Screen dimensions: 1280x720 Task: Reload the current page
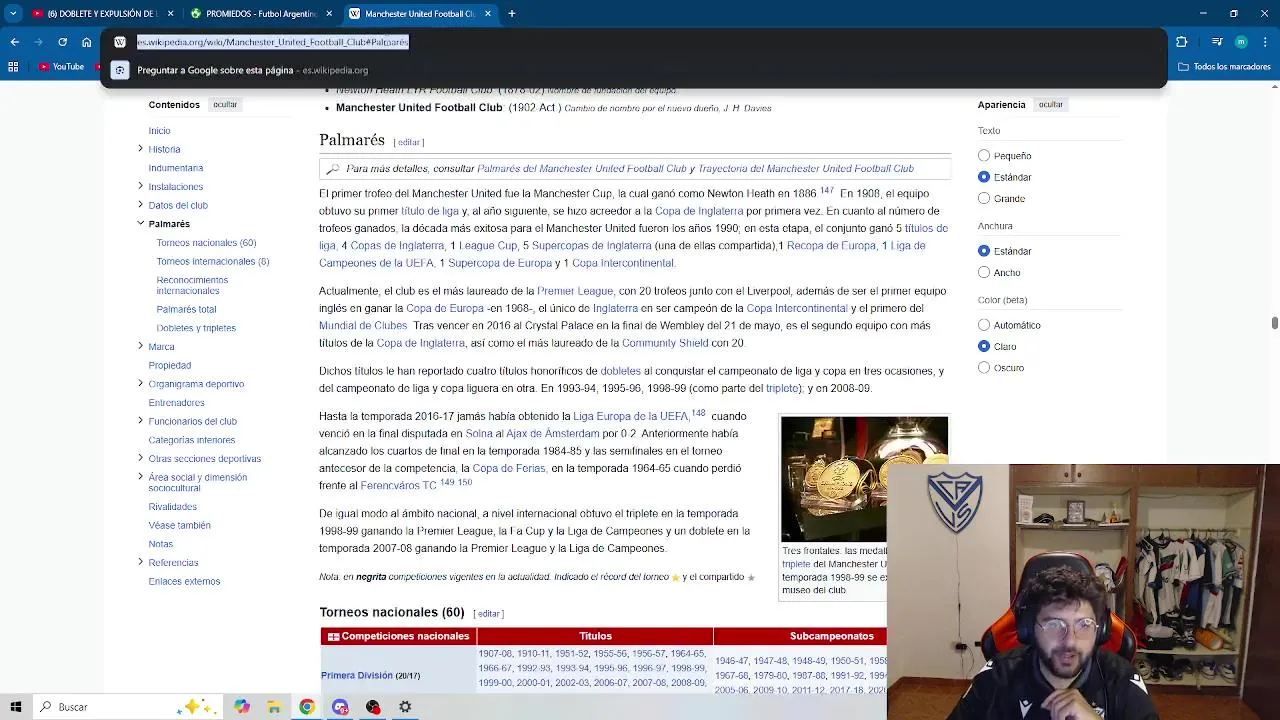(x=62, y=42)
